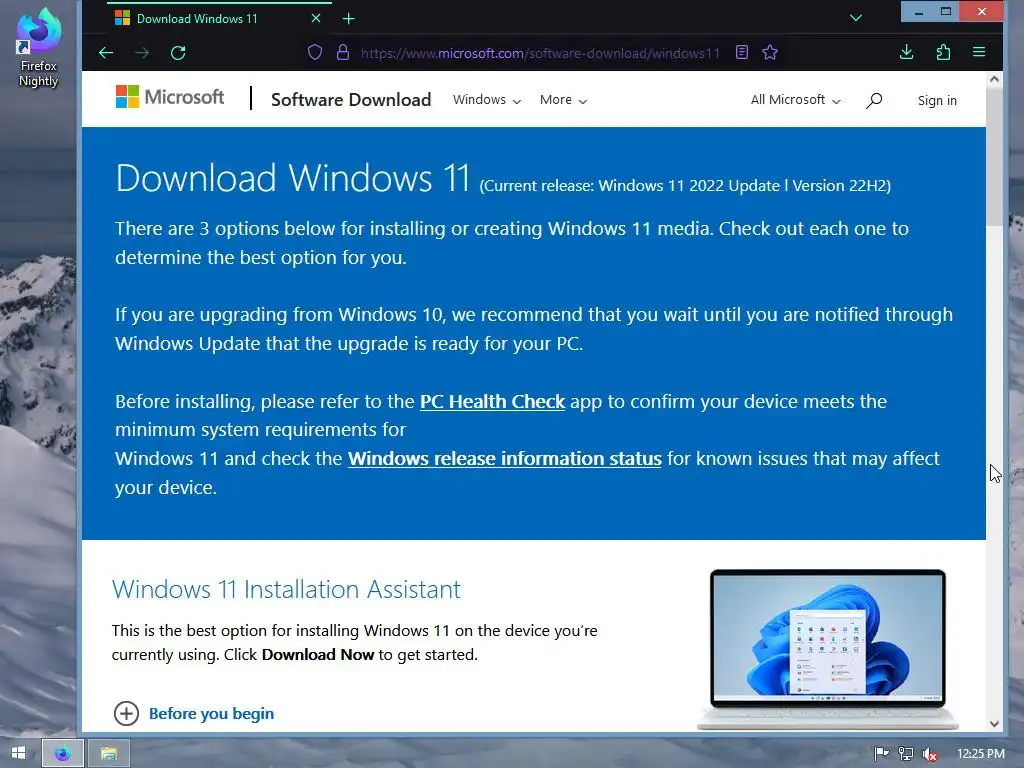Image resolution: width=1024 pixels, height=768 pixels.
Task: Open File Explorer from the taskbar
Action: 108,753
